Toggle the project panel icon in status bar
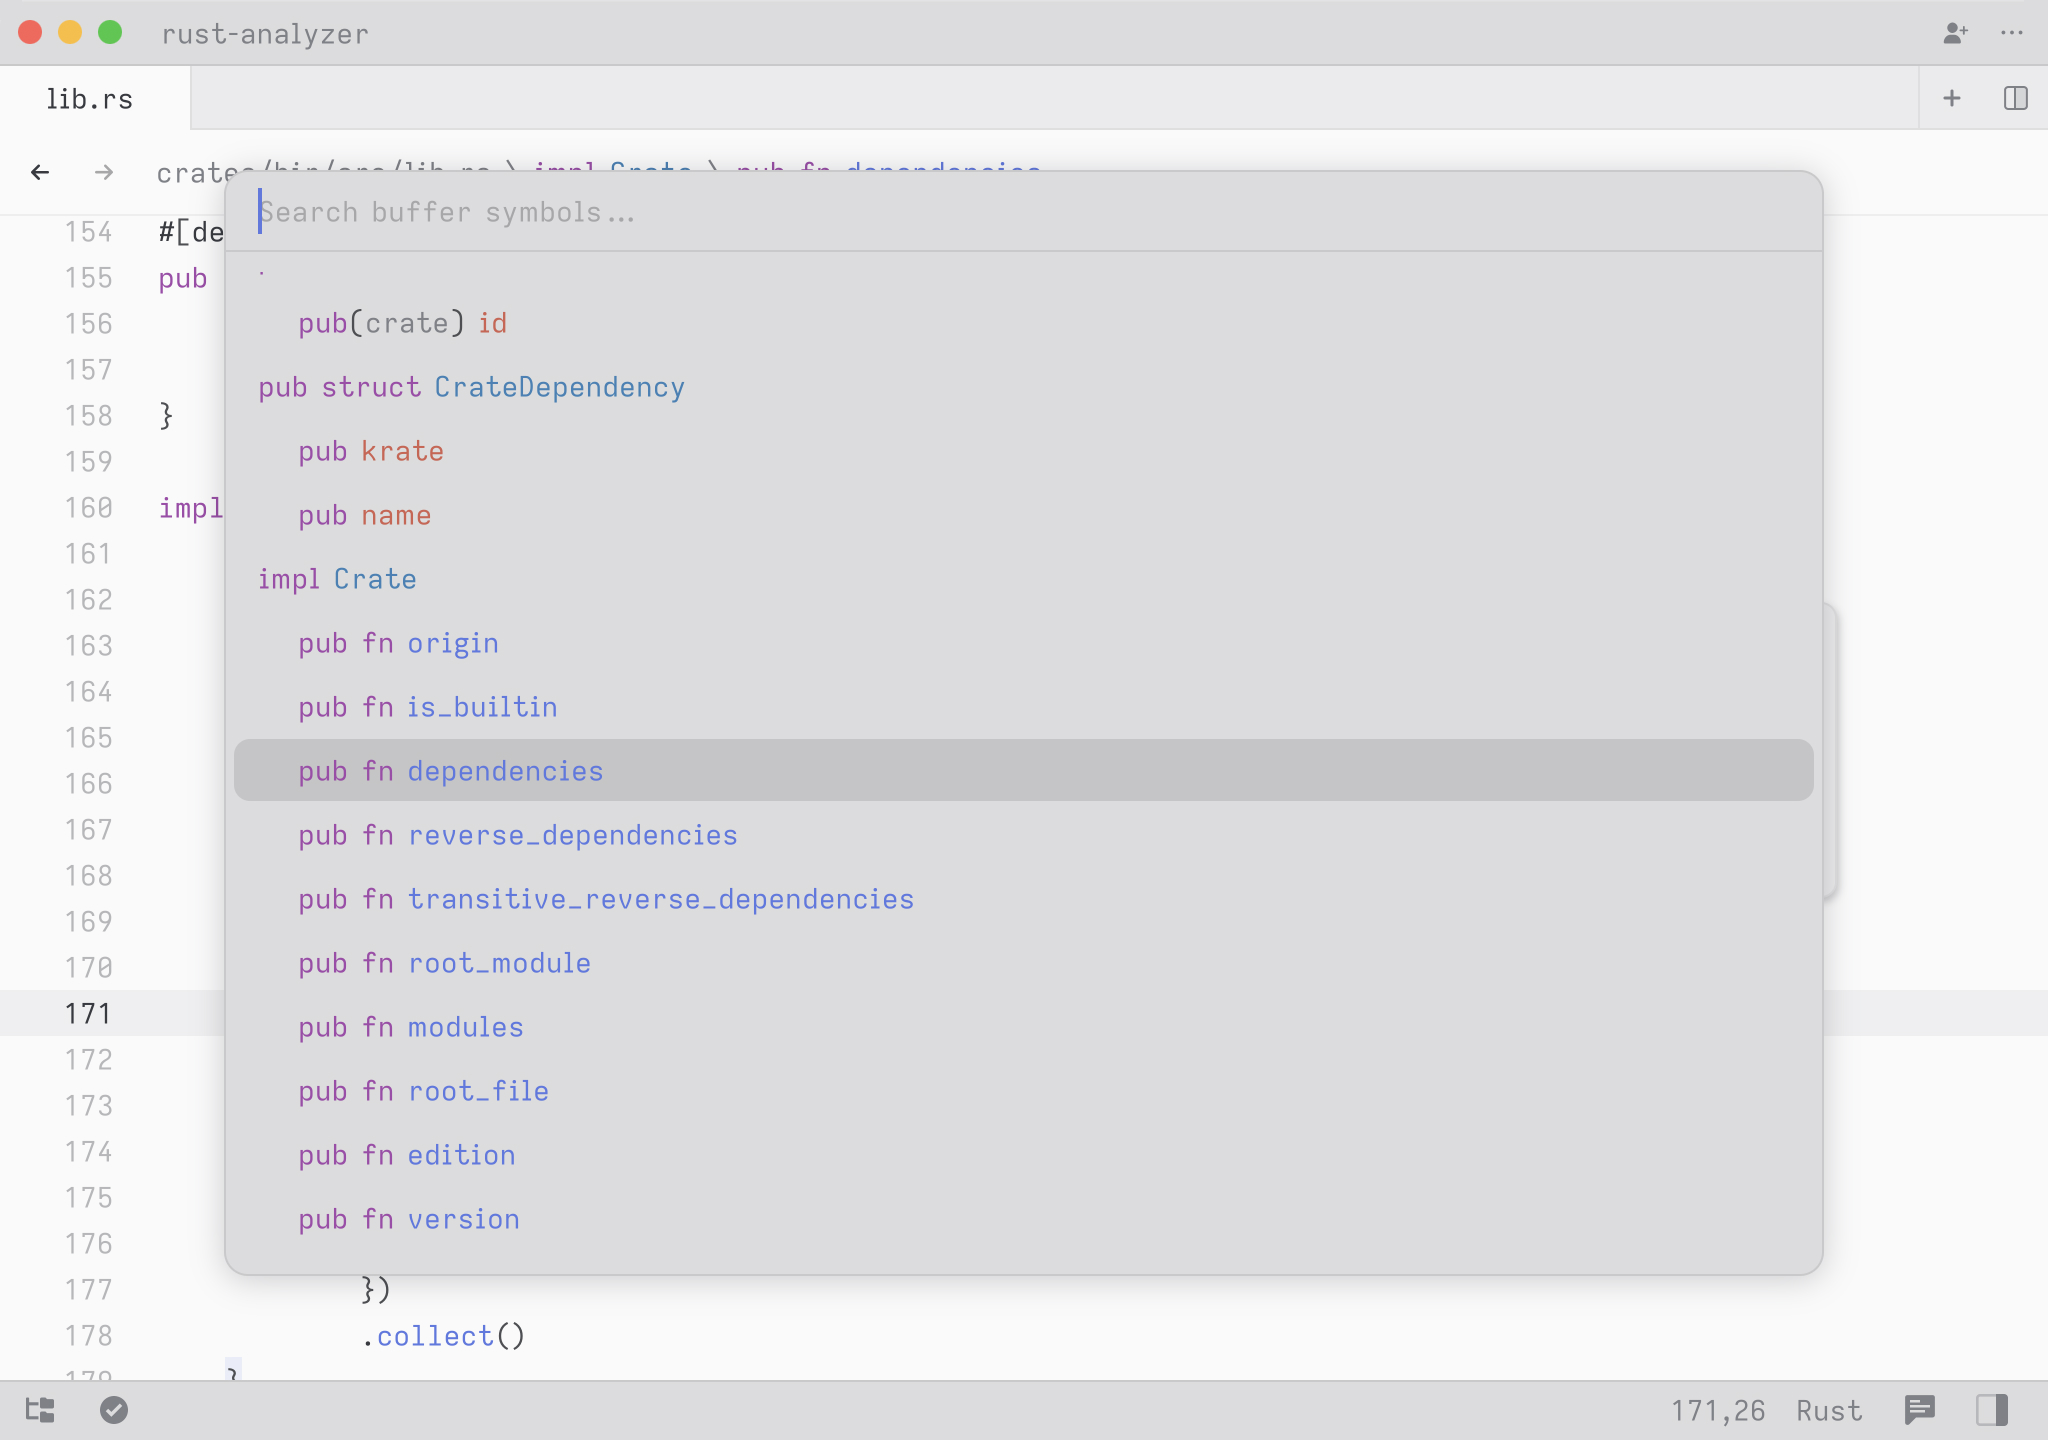Image resolution: width=2048 pixels, height=1440 pixels. pos(40,1410)
